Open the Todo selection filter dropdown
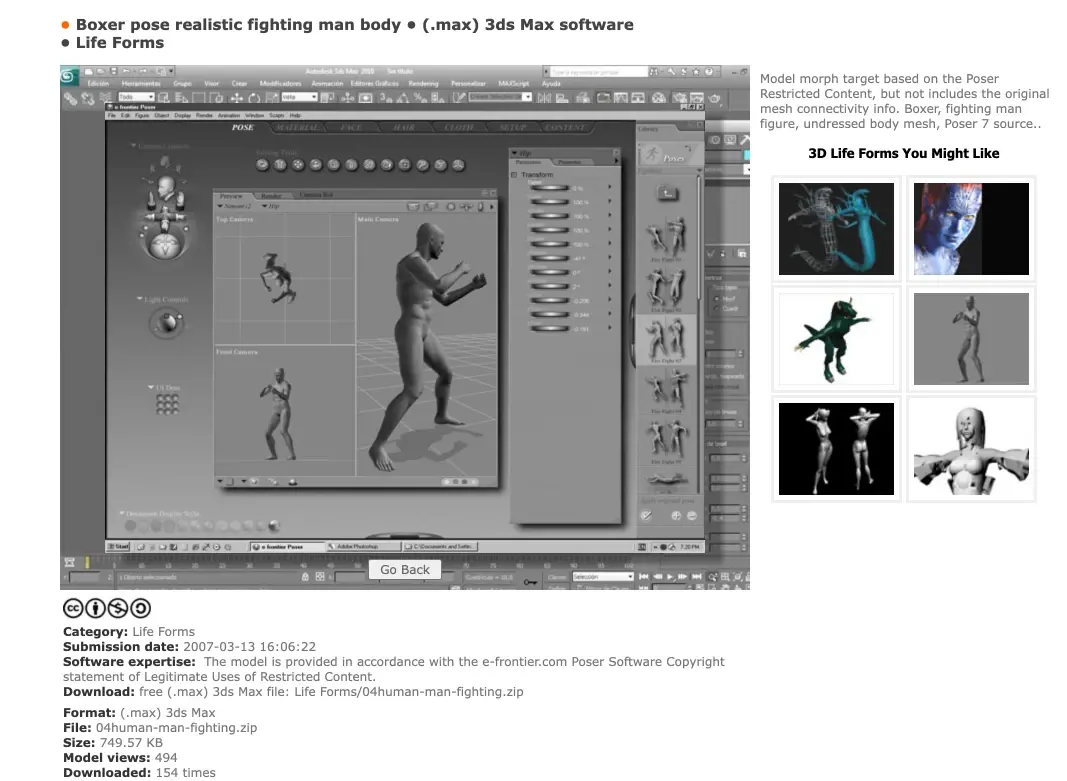 coord(135,97)
